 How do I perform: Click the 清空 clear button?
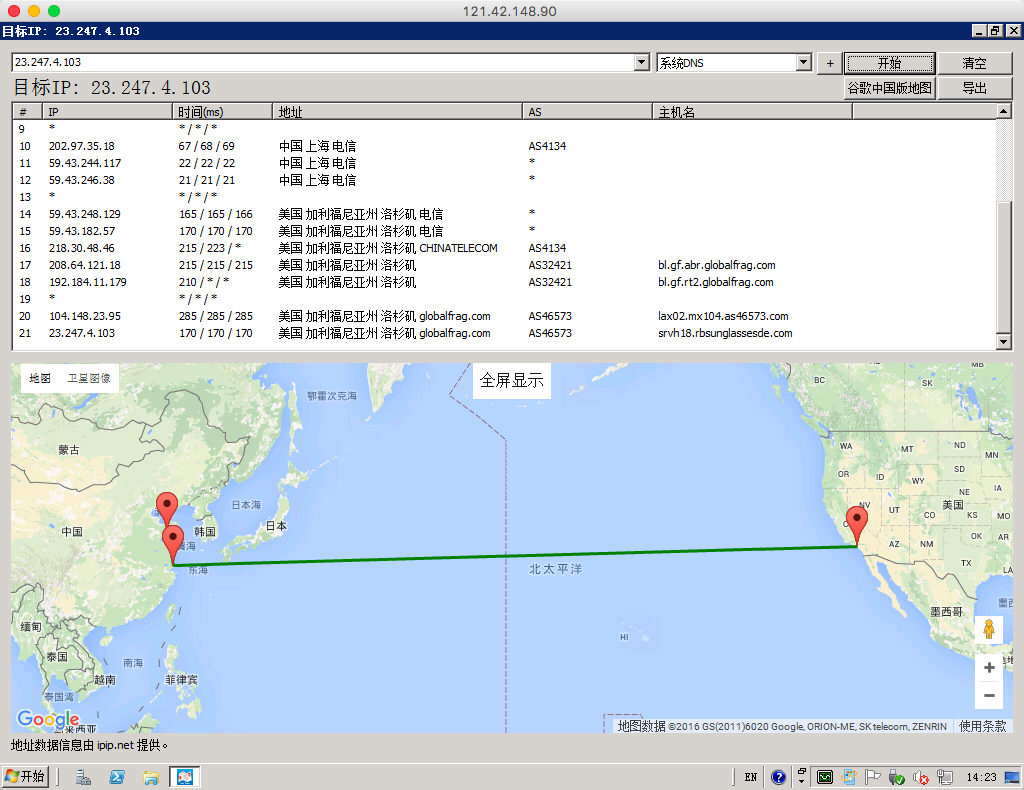974,63
